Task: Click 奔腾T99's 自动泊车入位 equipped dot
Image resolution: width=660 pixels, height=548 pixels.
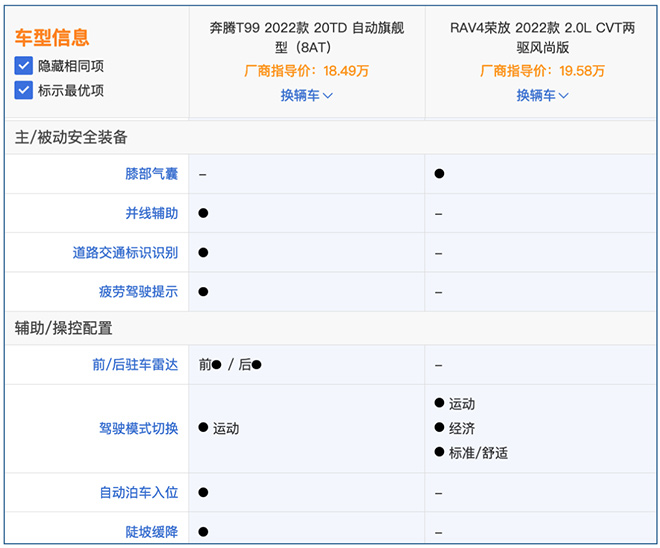Action: pos(203,492)
